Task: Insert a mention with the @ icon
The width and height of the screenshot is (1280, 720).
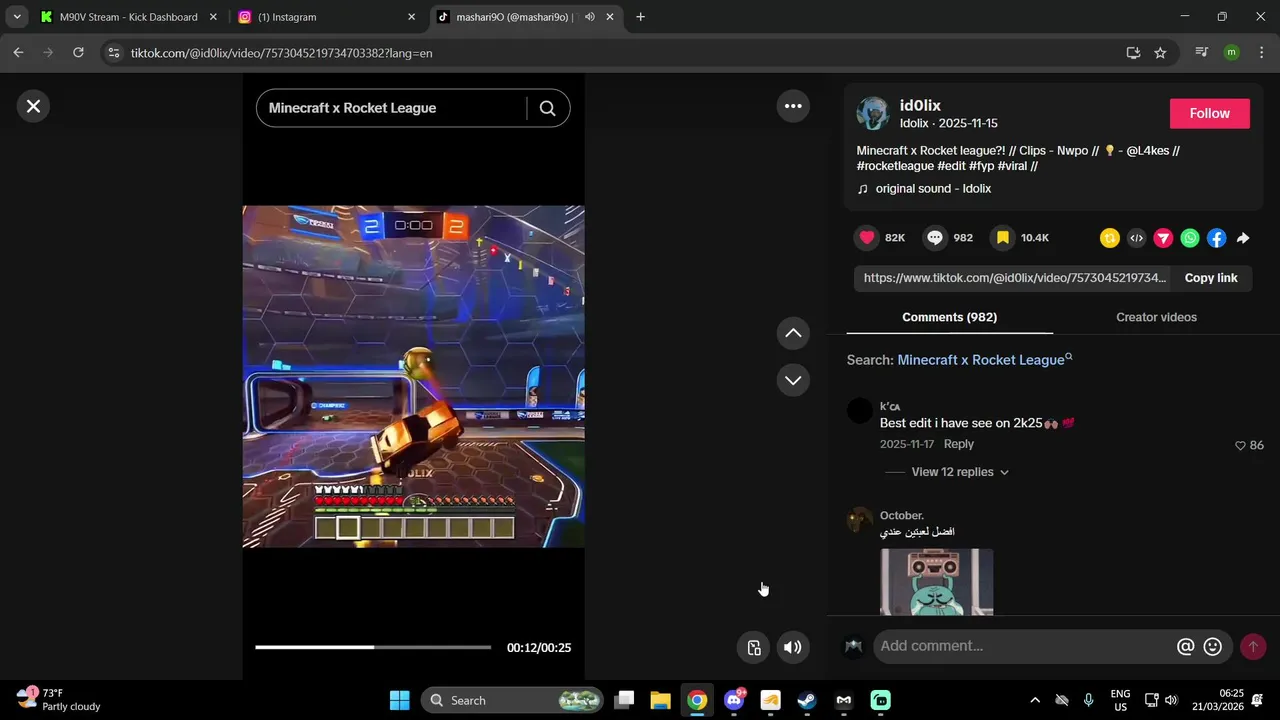Action: [x=1185, y=647]
